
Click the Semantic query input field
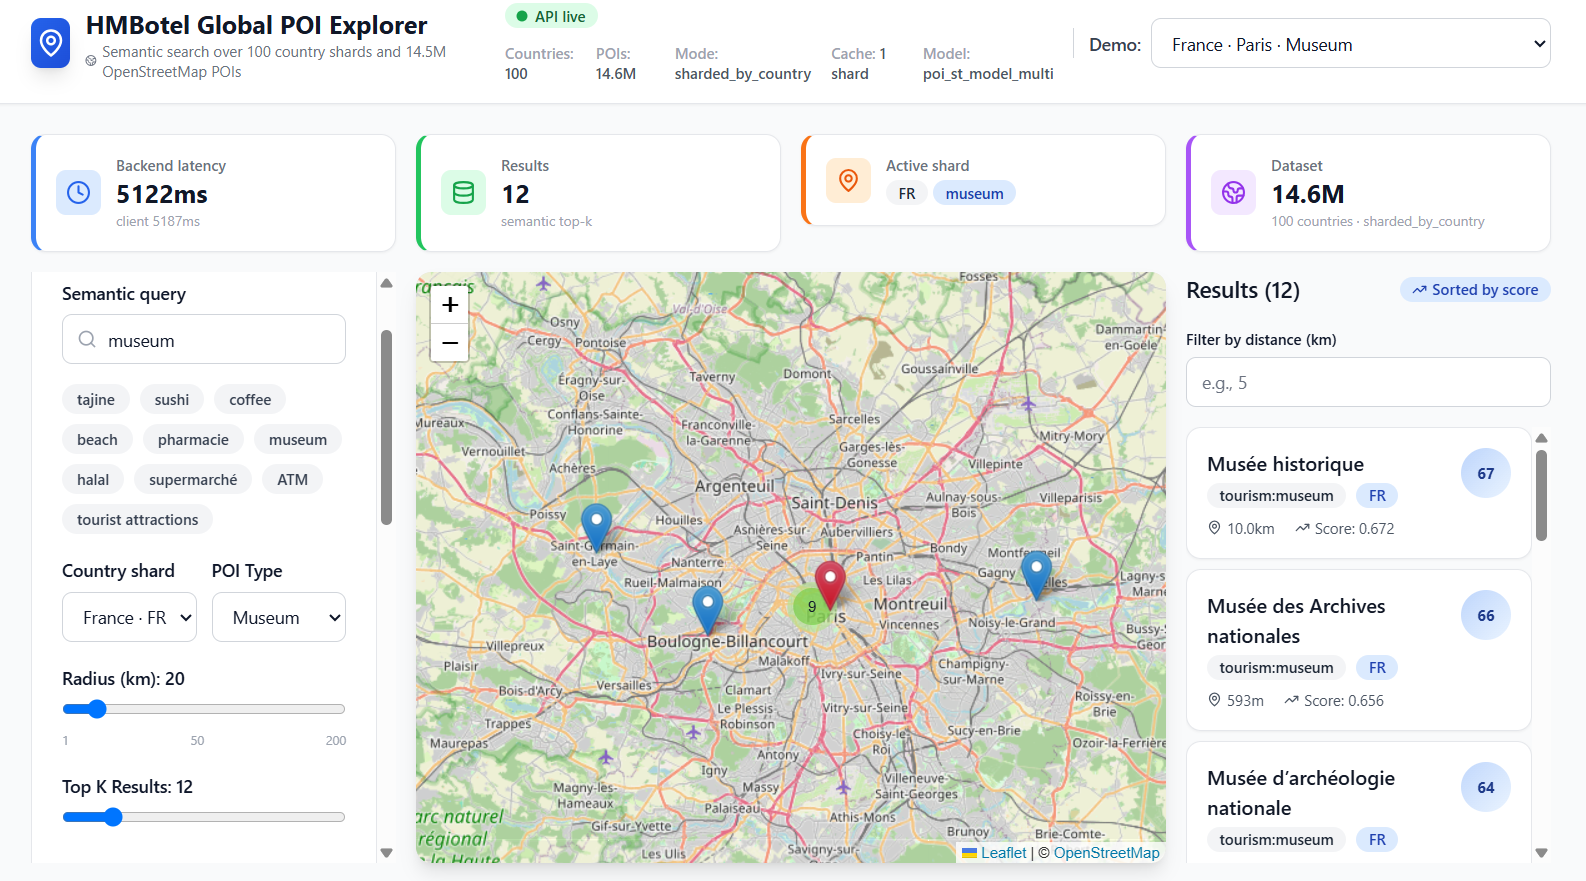(204, 339)
